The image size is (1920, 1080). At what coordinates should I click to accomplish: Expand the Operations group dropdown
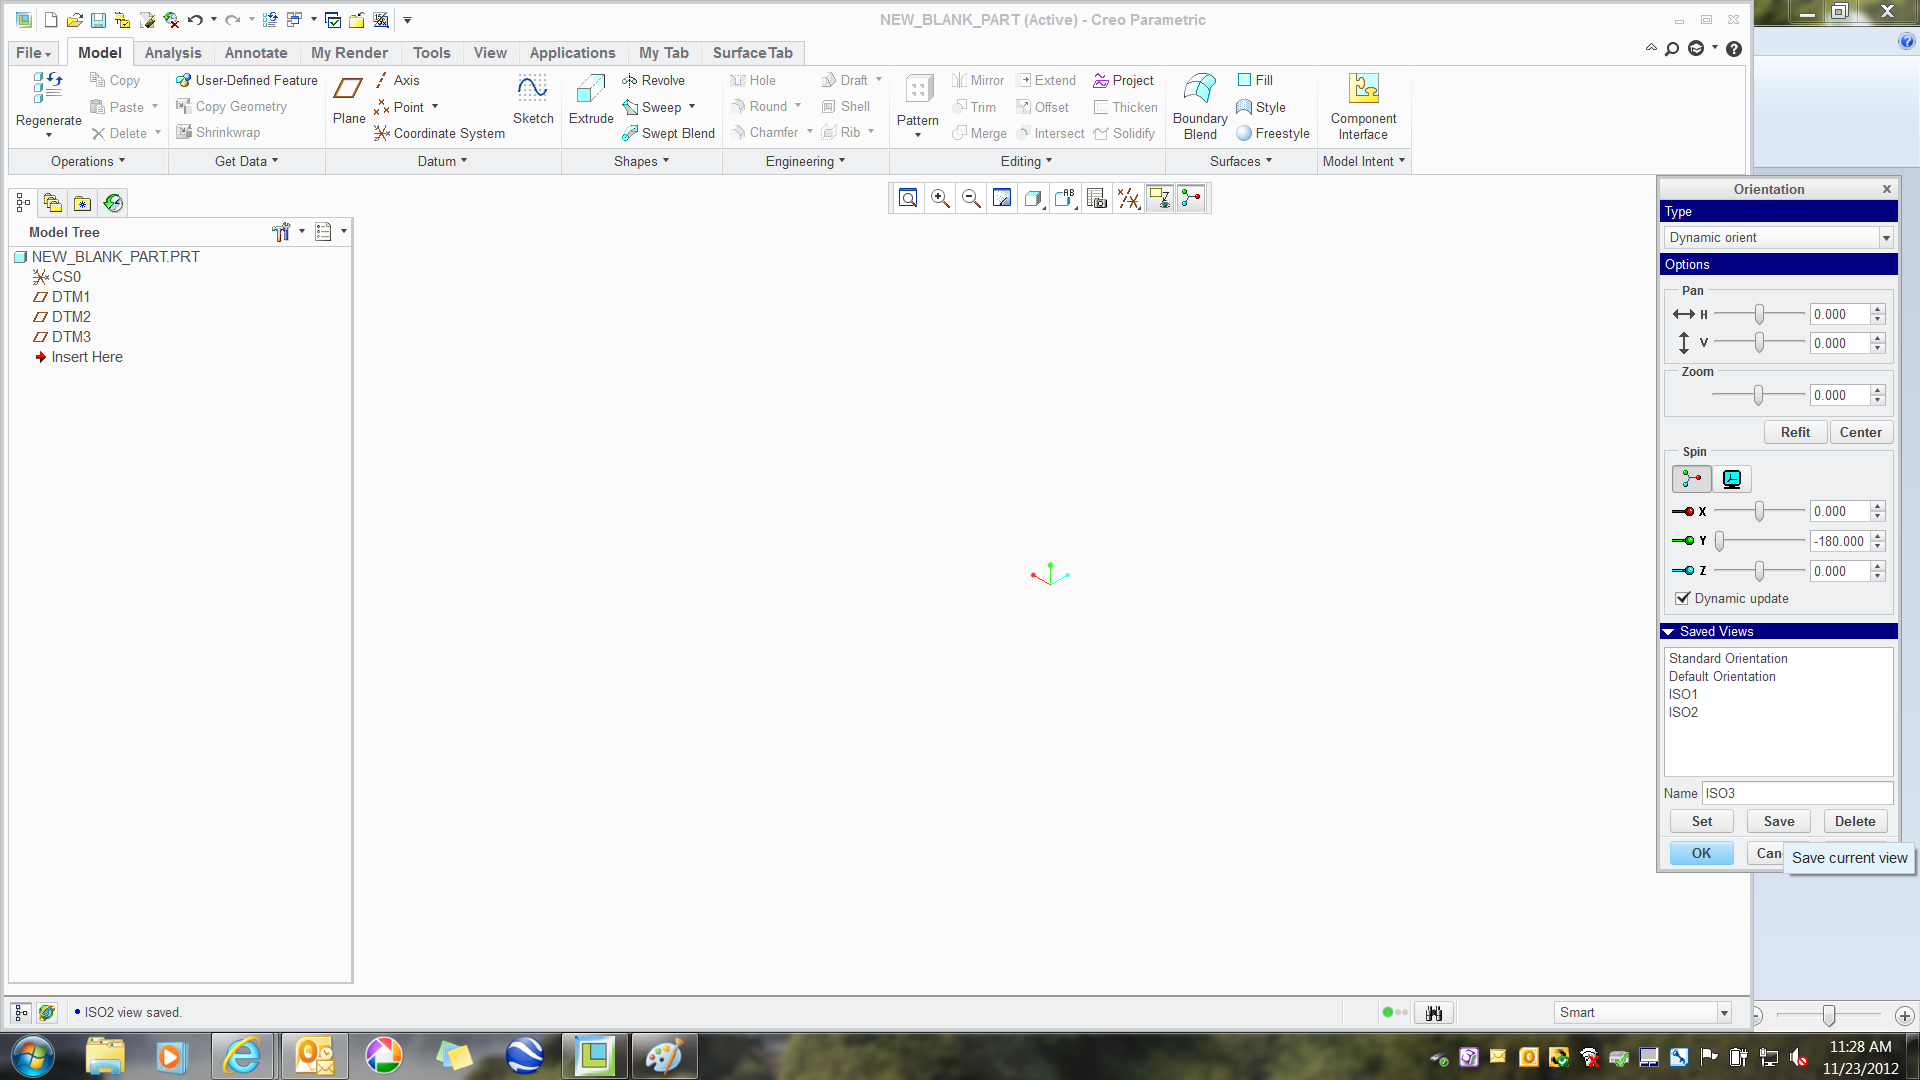click(x=88, y=161)
